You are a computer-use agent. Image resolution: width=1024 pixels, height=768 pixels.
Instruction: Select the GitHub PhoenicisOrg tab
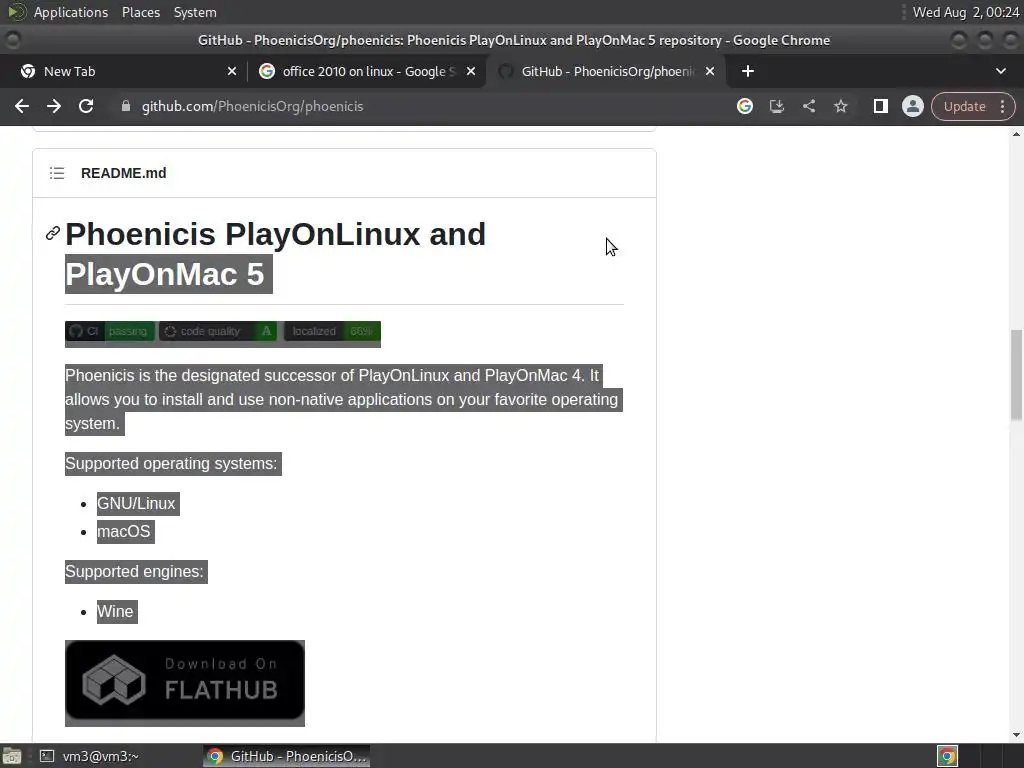pyautogui.click(x=604, y=71)
